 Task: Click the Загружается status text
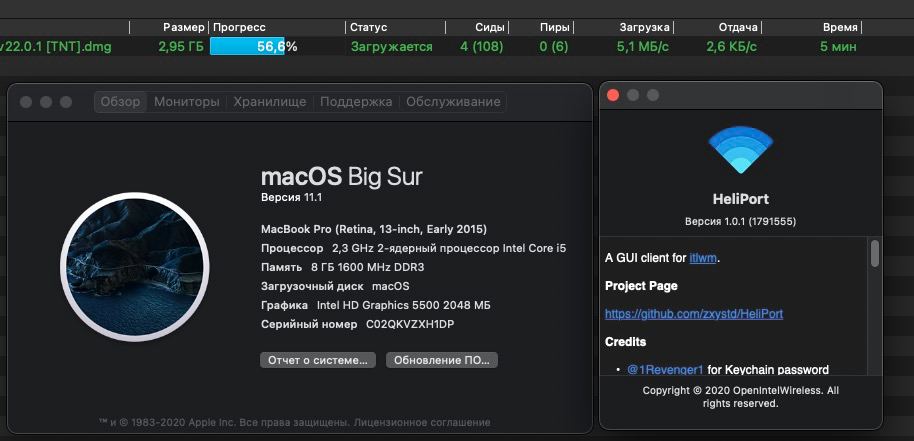pyautogui.click(x=392, y=47)
